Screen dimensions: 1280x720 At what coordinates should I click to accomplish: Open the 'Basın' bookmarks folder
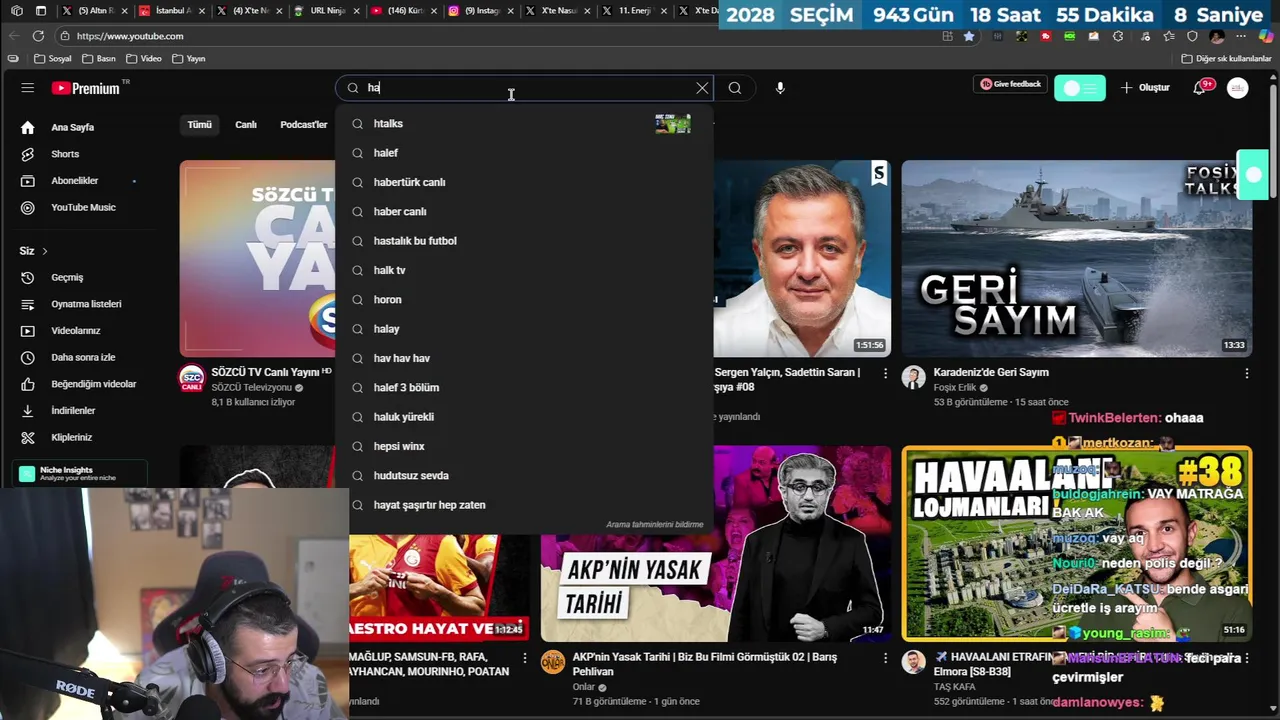[98, 59]
